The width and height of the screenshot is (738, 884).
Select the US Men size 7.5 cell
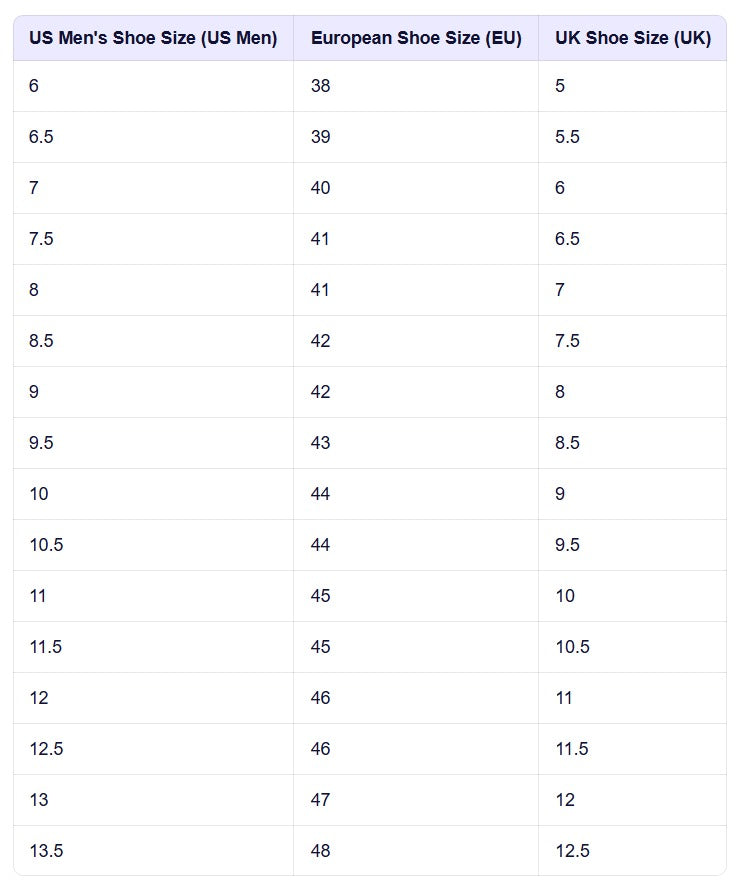pos(41,239)
